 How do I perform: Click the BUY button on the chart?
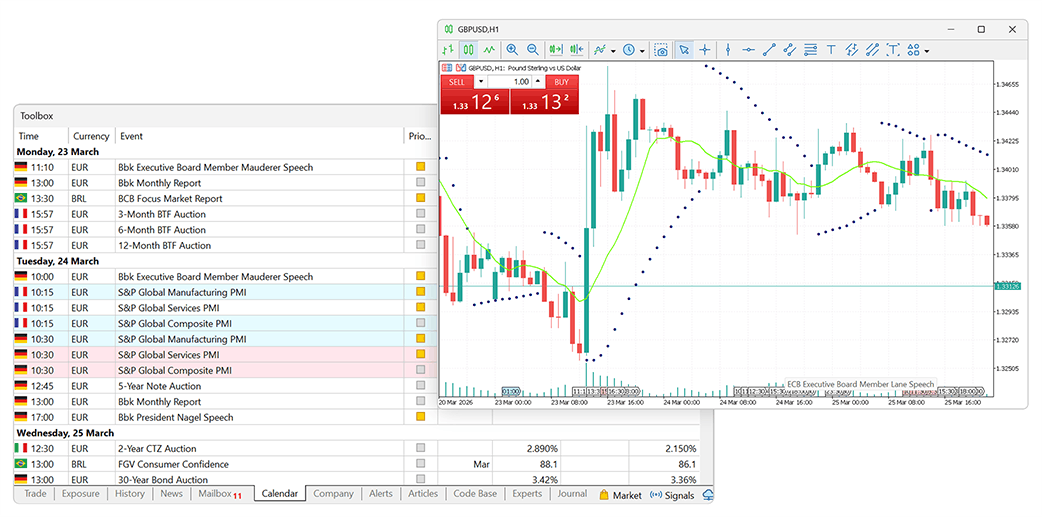coord(562,82)
